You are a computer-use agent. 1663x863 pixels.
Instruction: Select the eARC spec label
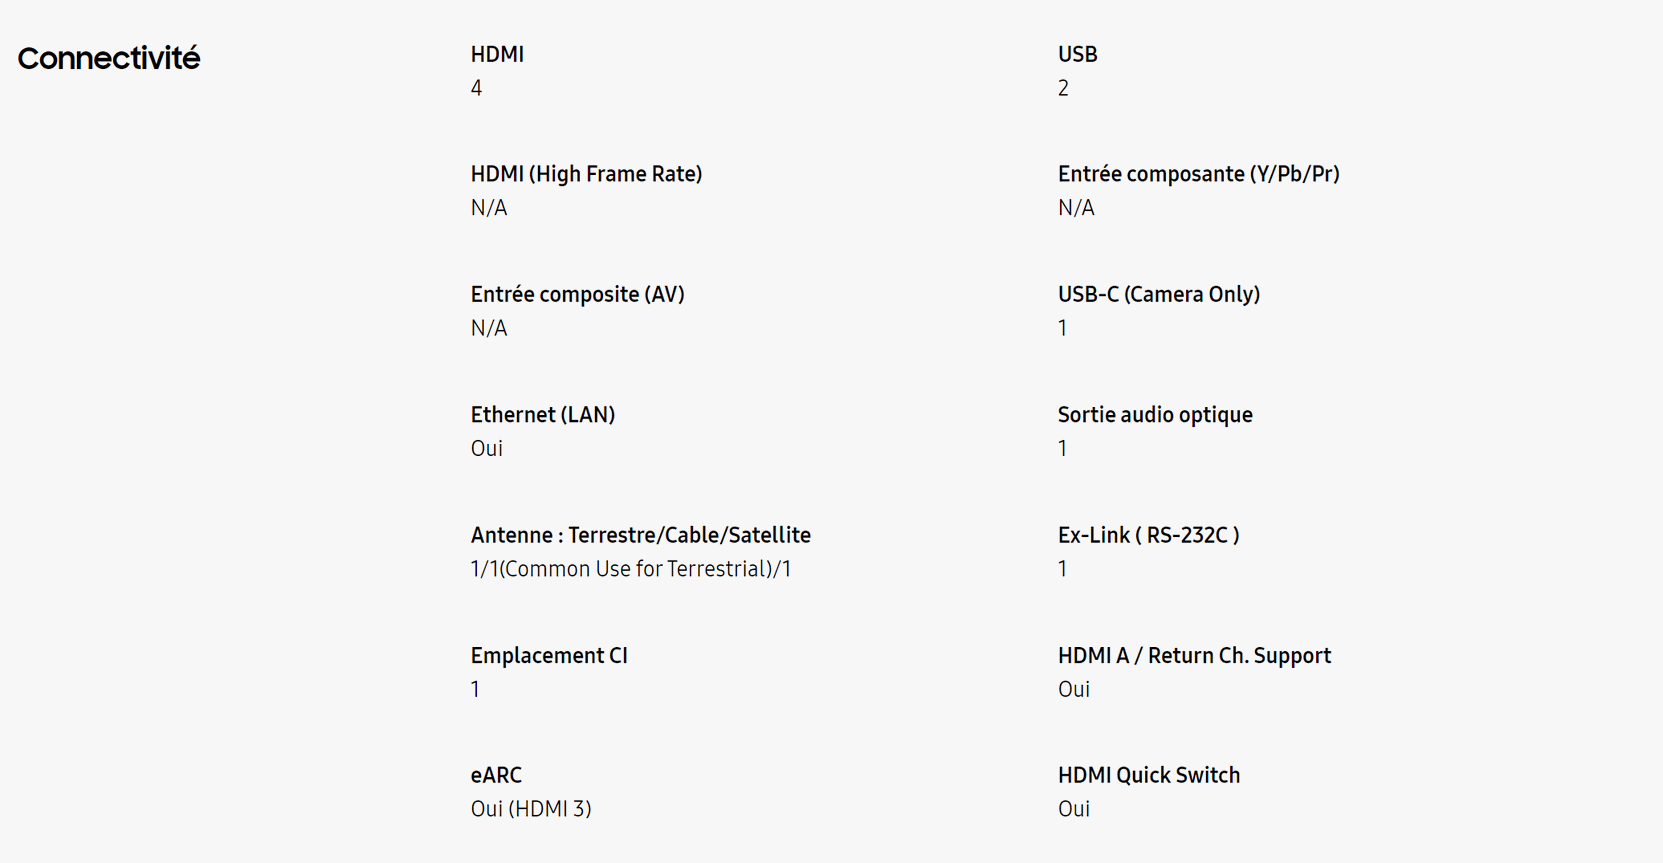tap(496, 775)
